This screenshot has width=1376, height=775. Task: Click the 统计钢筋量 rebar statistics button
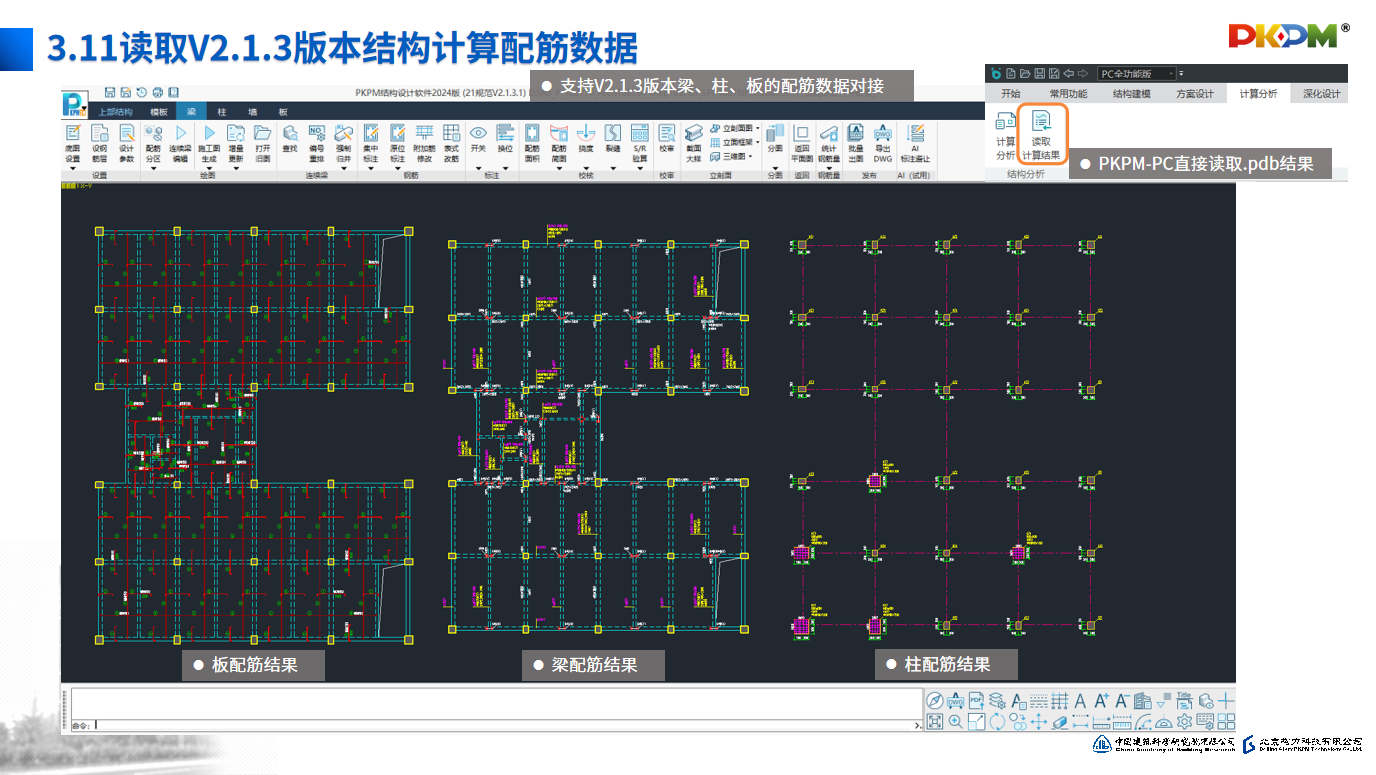coord(829,143)
